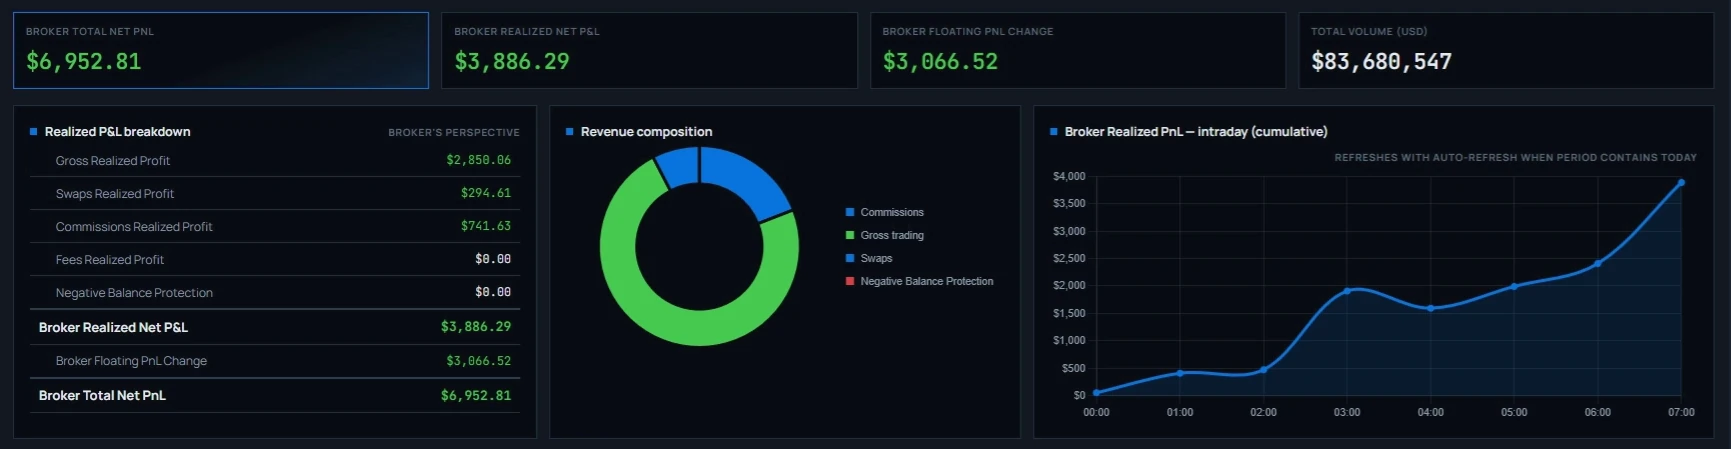Click the 03:00 x-axis label
1731x449 pixels.
coord(1347,412)
